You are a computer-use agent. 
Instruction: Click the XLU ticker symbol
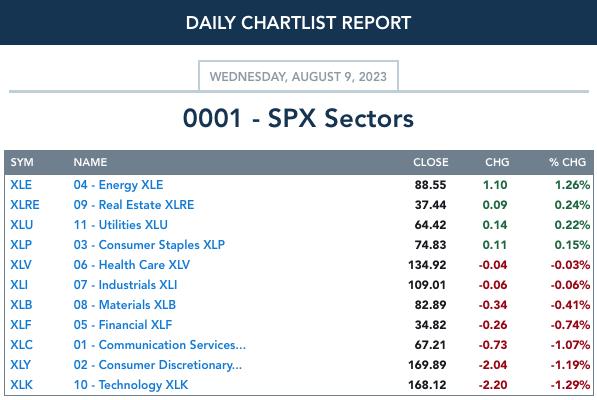pyautogui.click(x=22, y=225)
